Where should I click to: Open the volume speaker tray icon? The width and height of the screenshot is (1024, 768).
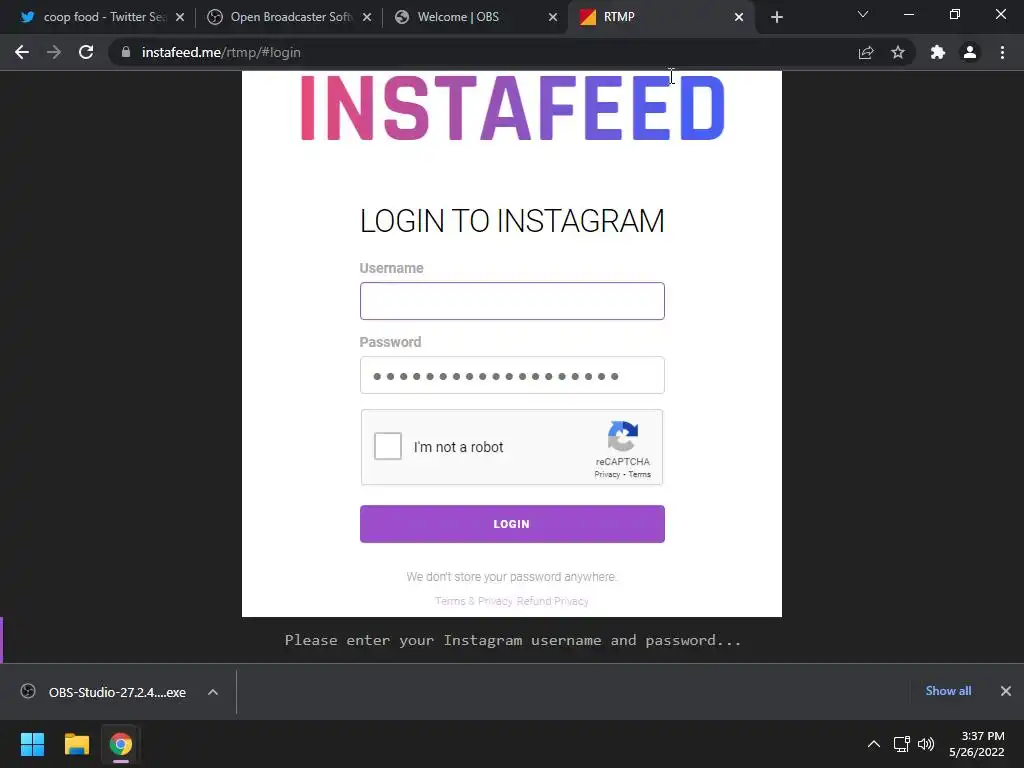926,744
